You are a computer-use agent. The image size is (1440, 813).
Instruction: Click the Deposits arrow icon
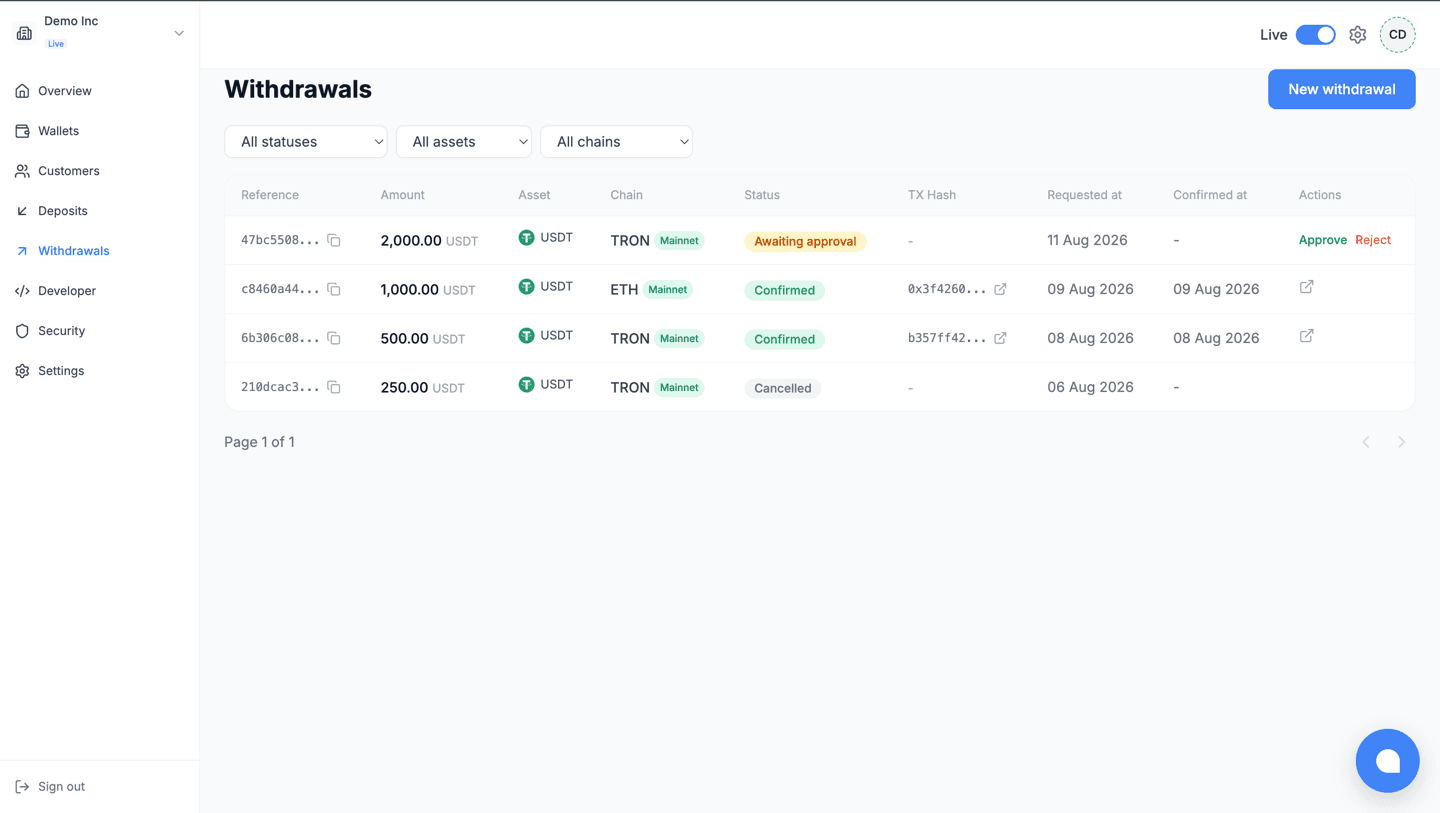pos(22,211)
